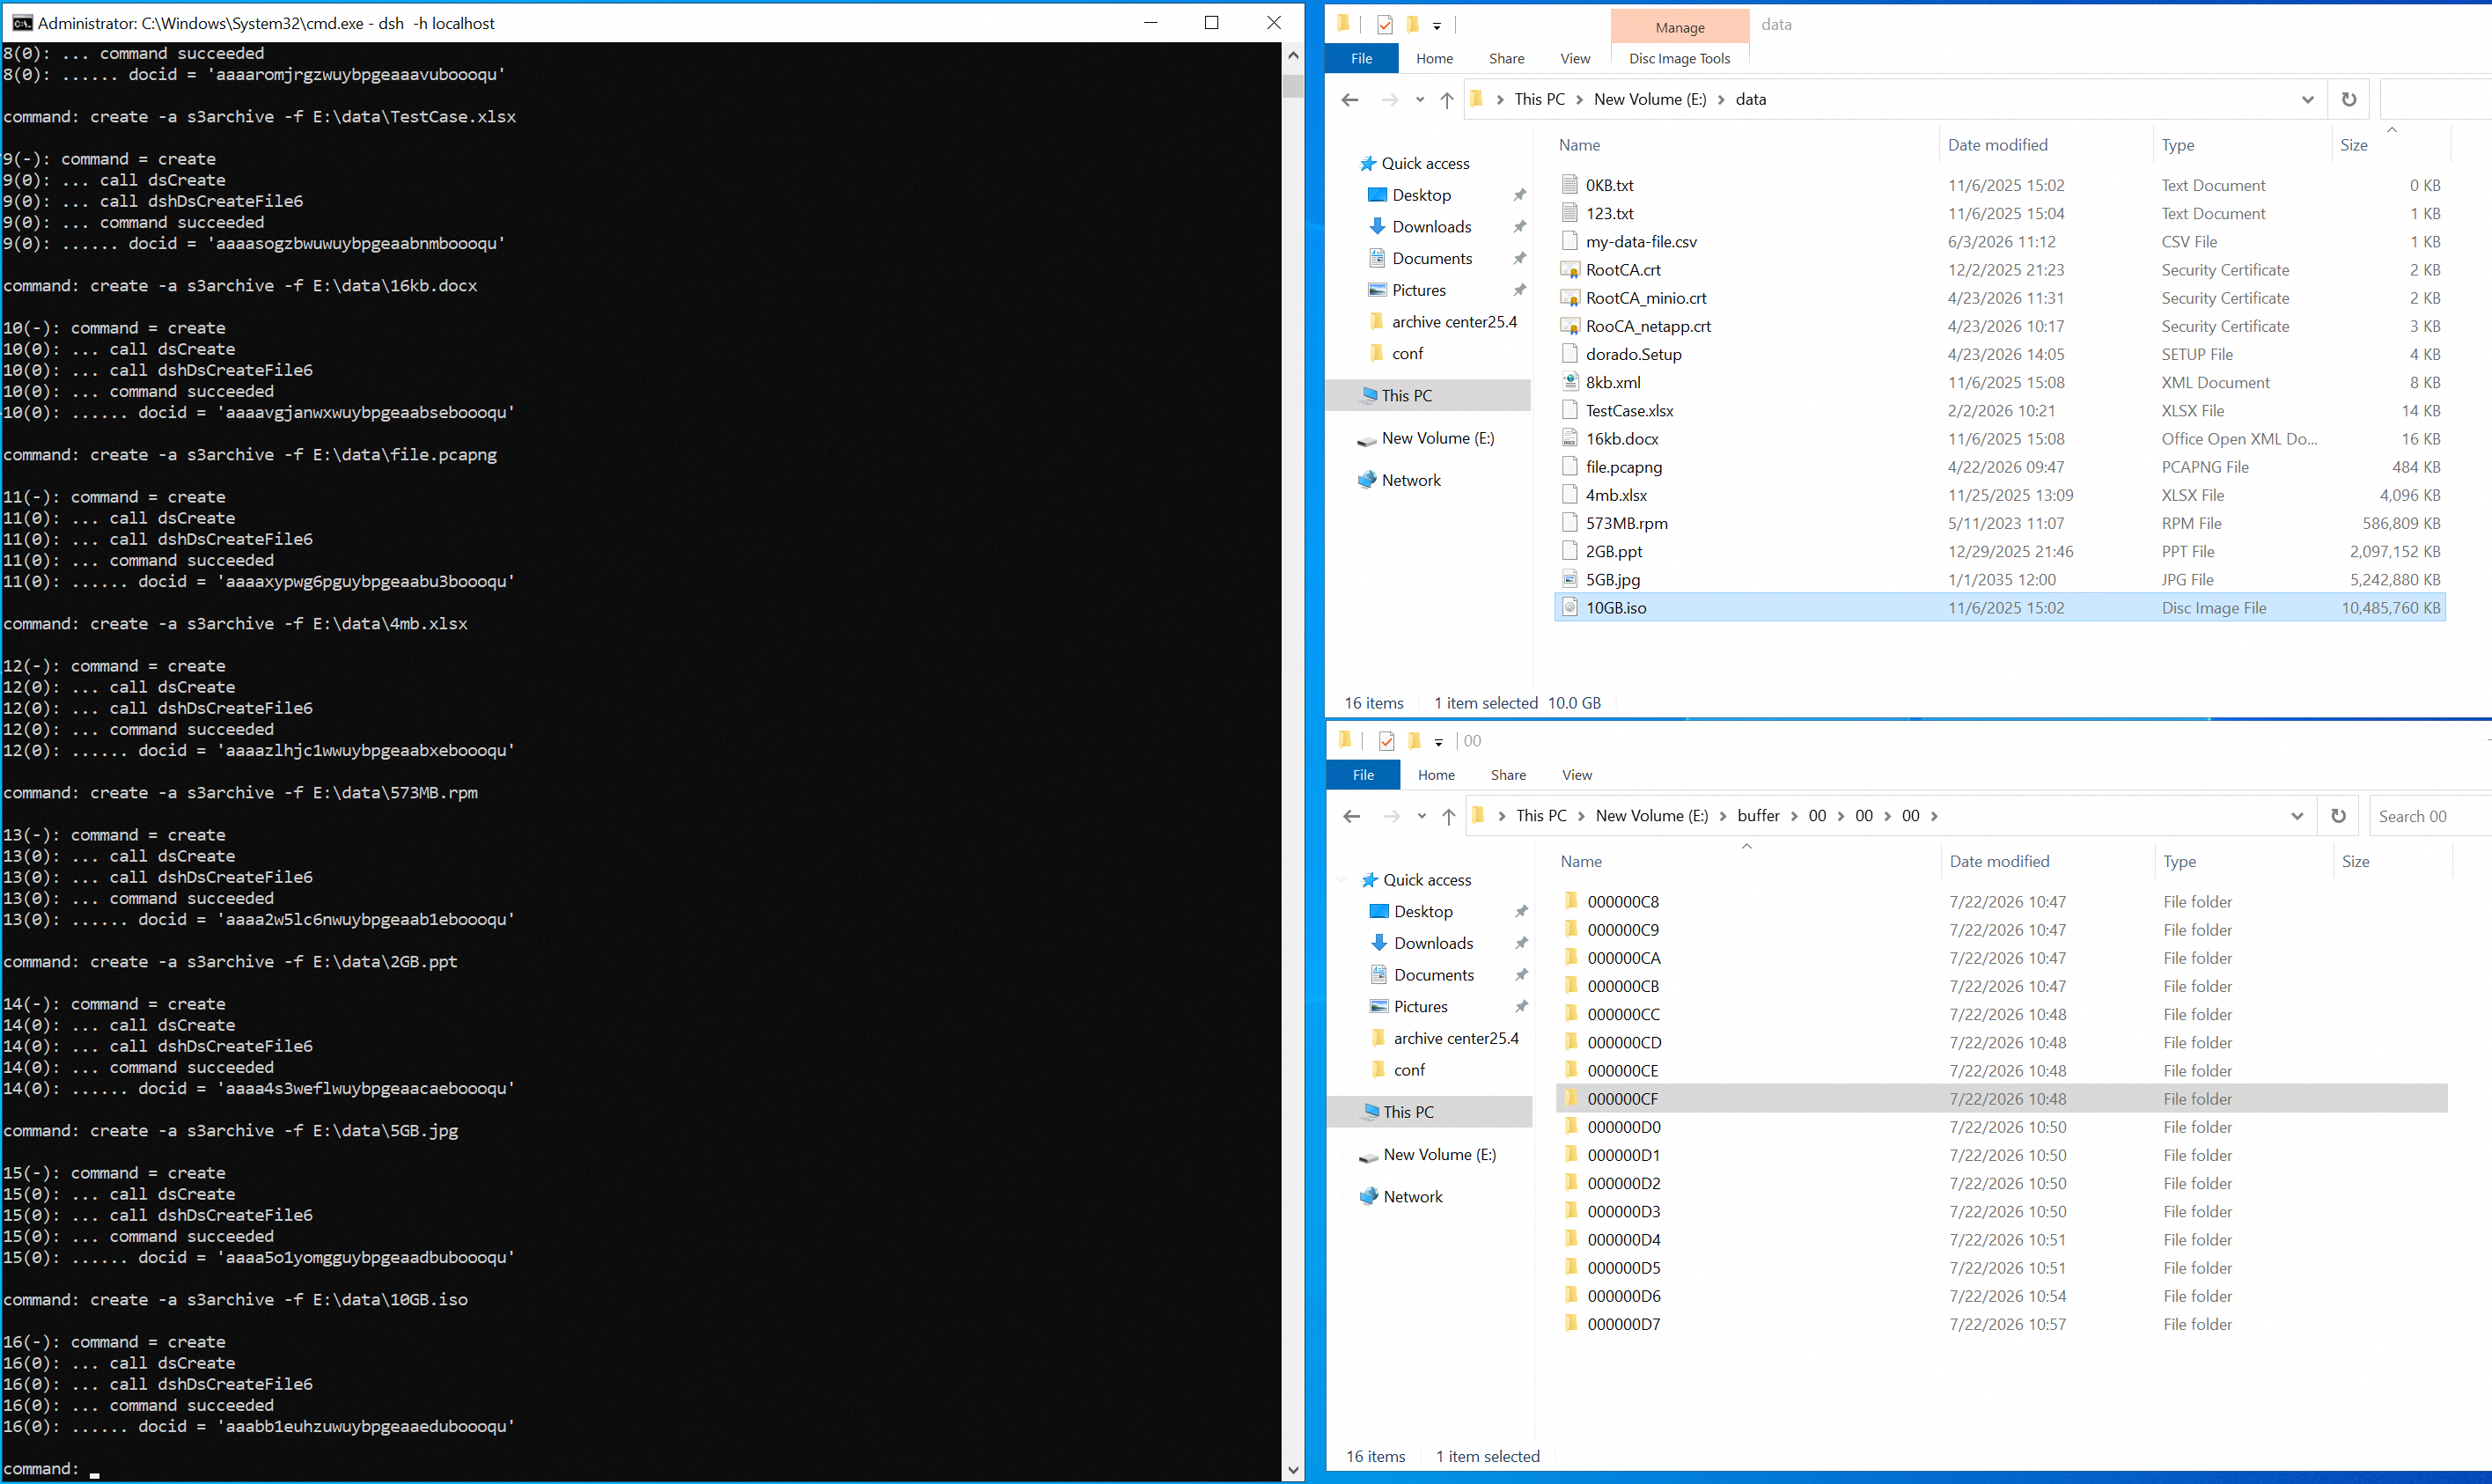The height and width of the screenshot is (1484, 2492).
Task: Open recent locations dropdown in data window
Action: coord(1420,99)
